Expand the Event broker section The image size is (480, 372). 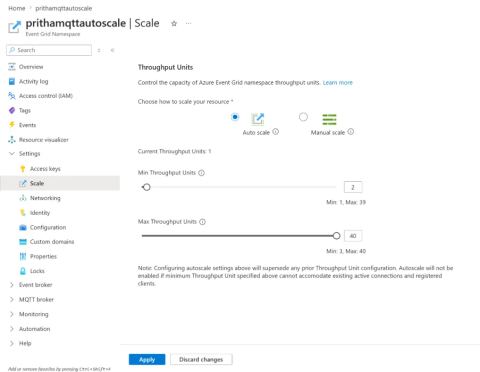(x=12, y=285)
